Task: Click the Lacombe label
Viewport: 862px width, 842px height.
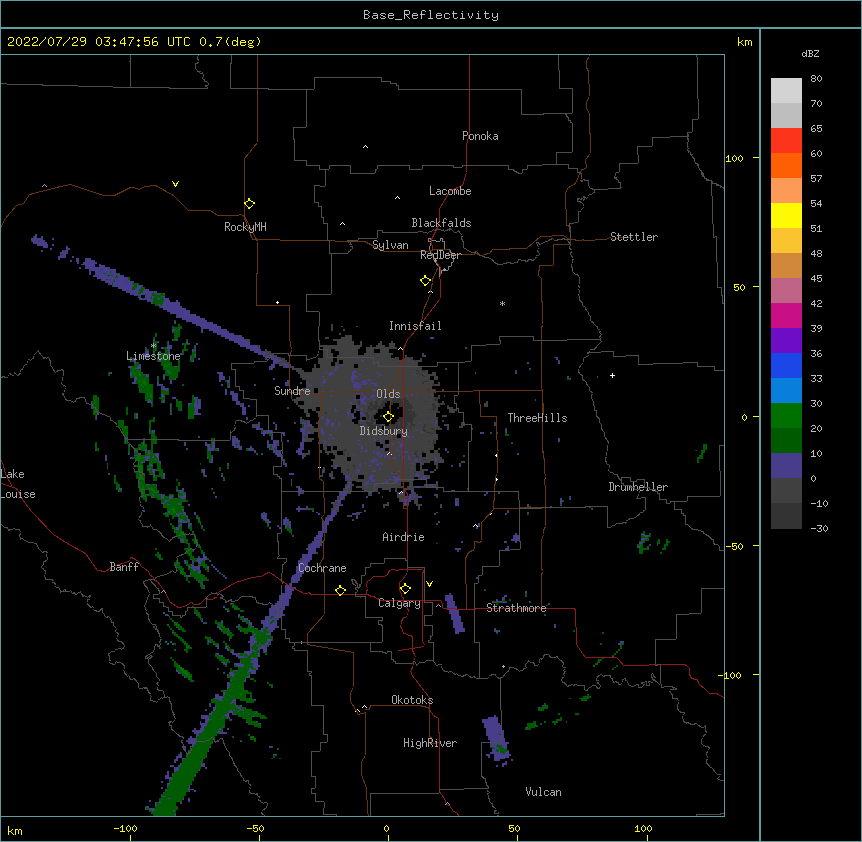Action: click(450, 191)
